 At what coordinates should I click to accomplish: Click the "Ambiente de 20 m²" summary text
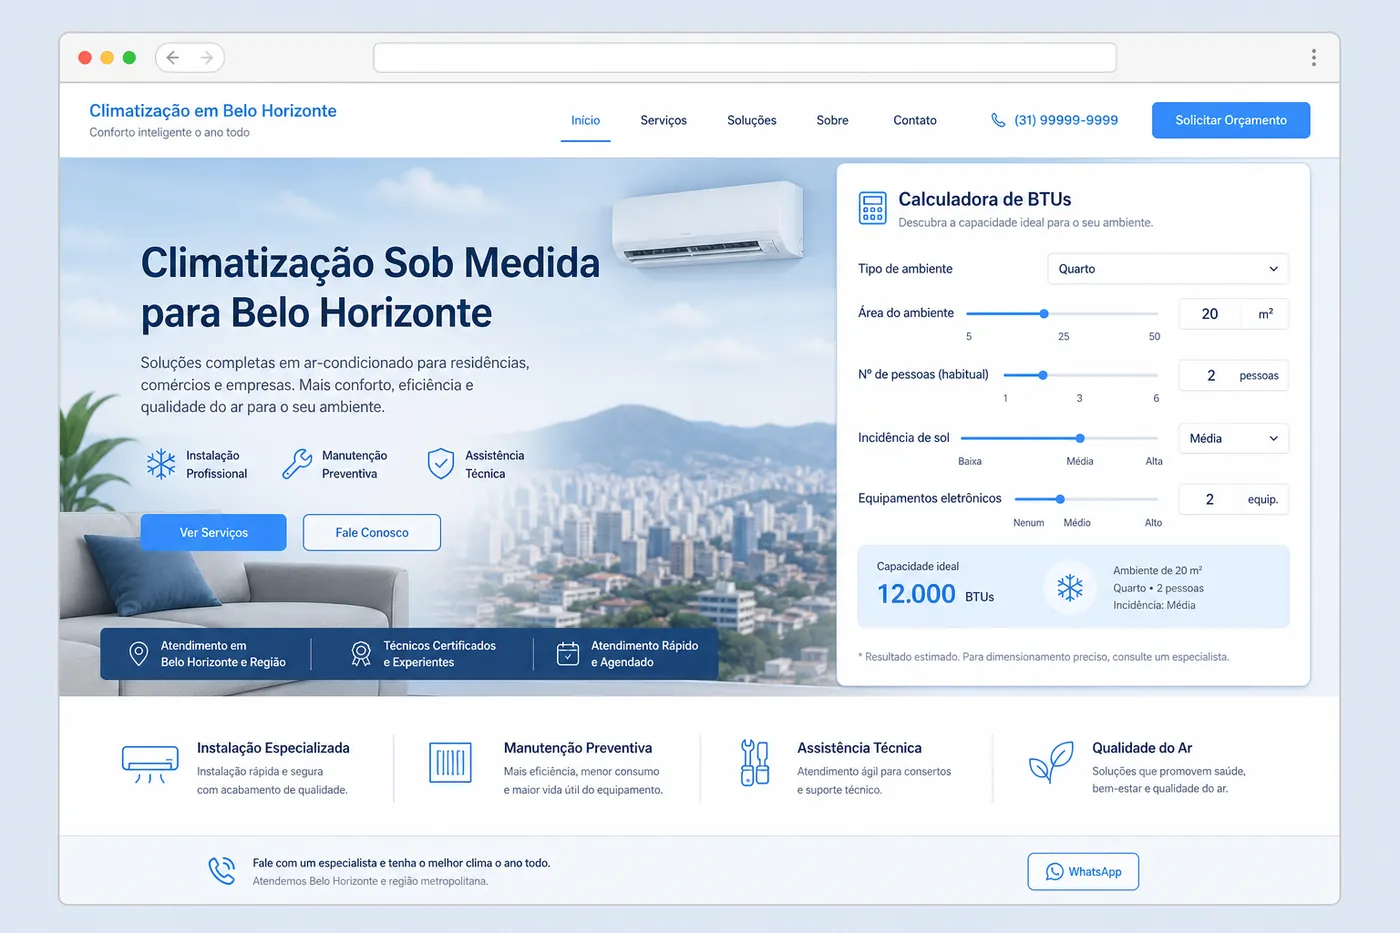(1157, 571)
